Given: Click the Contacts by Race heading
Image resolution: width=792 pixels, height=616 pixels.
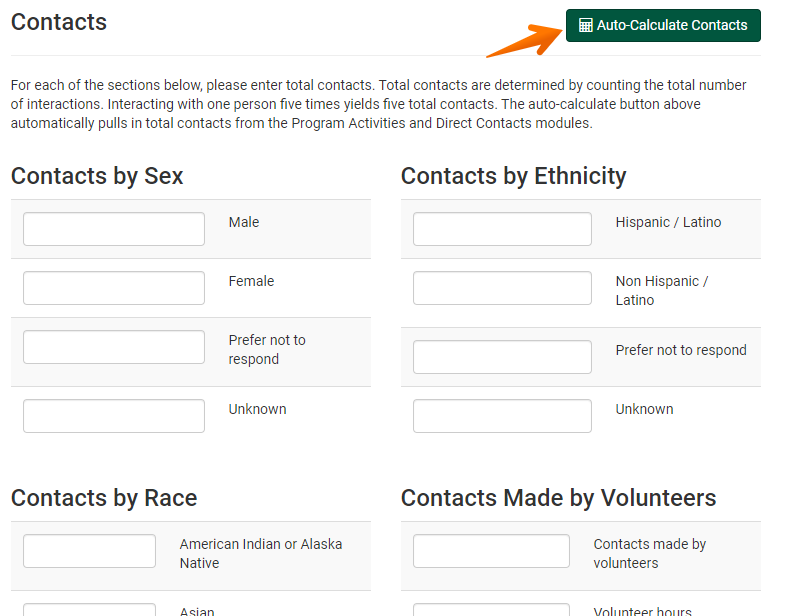Looking at the screenshot, I should click(104, 498).
